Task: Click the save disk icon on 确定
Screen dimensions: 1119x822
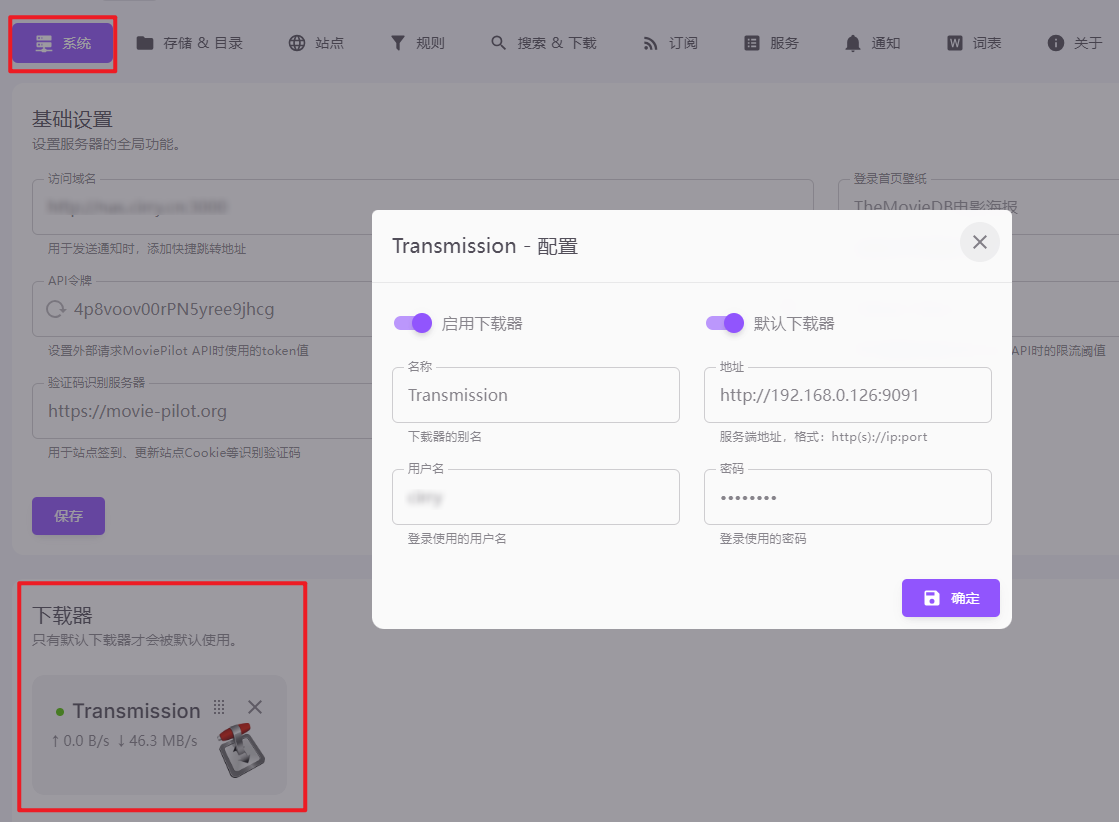Action: 932,598
